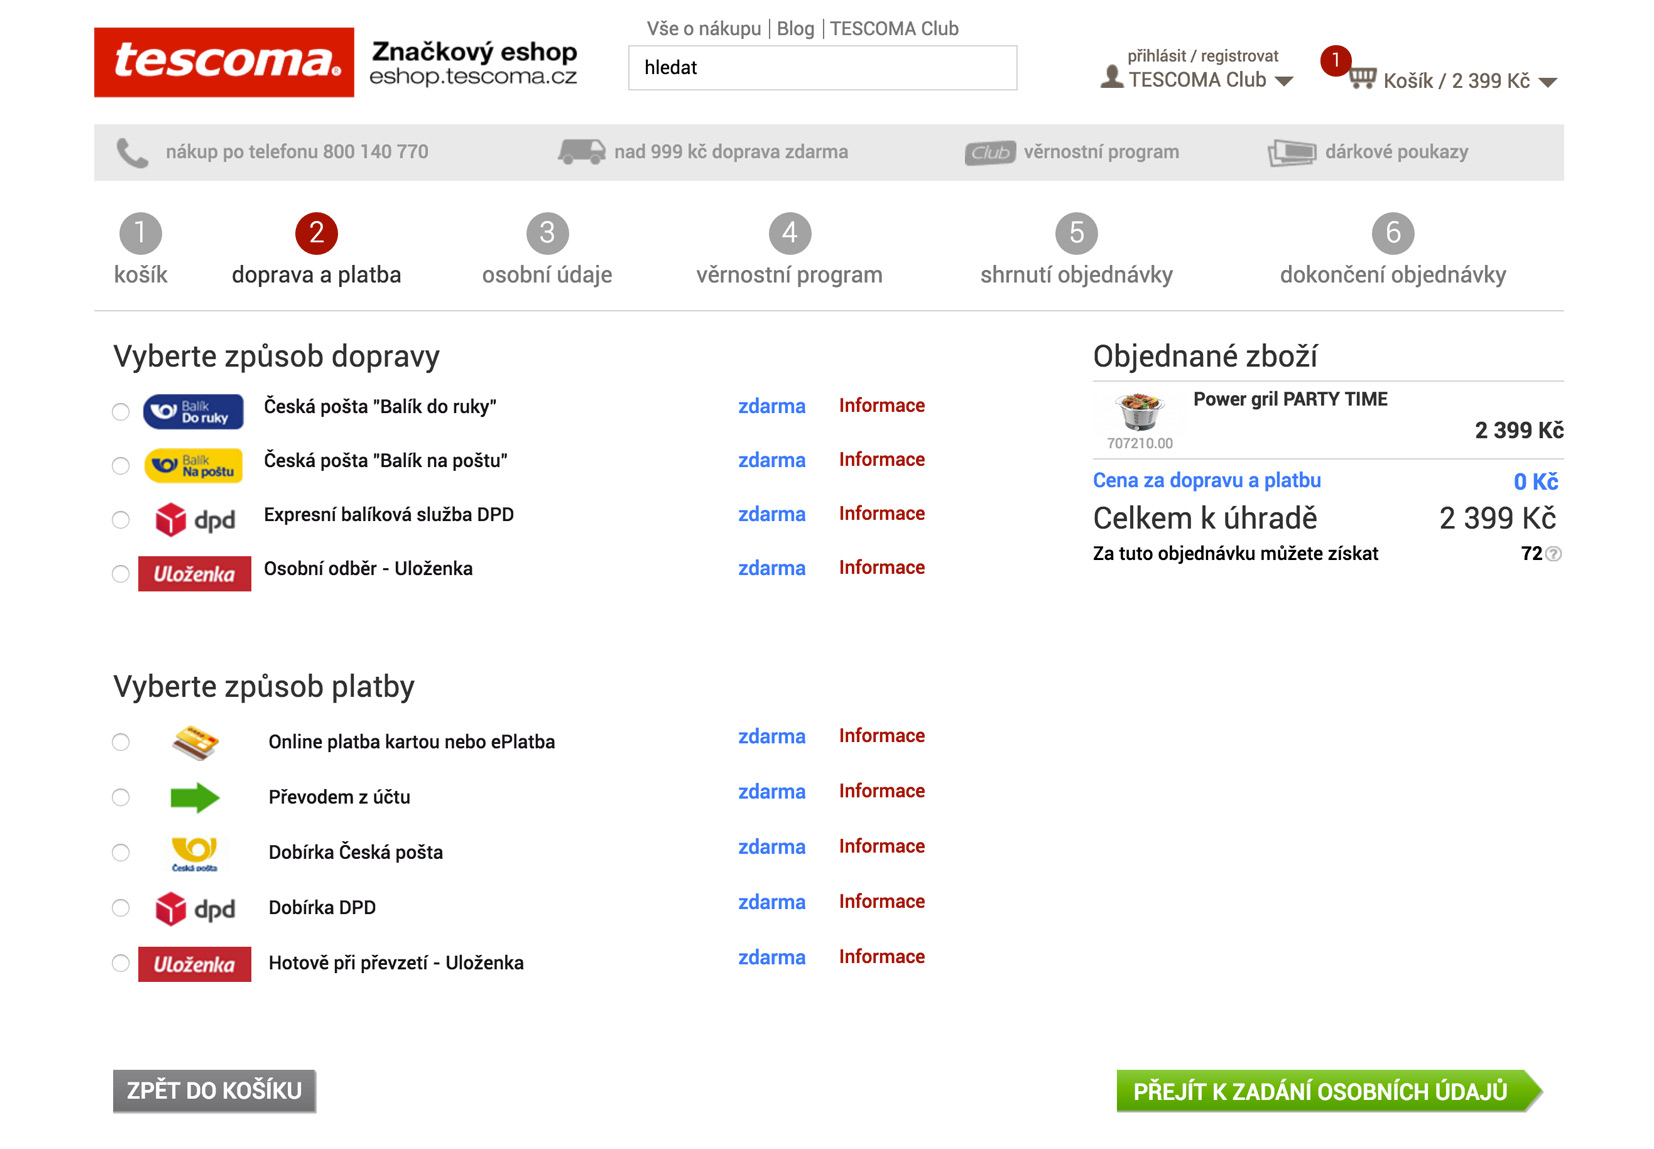Screen dimensions: 1654x1149
Task: Open the TESCOMA Club top link
Action: click(x=894, y=29)
